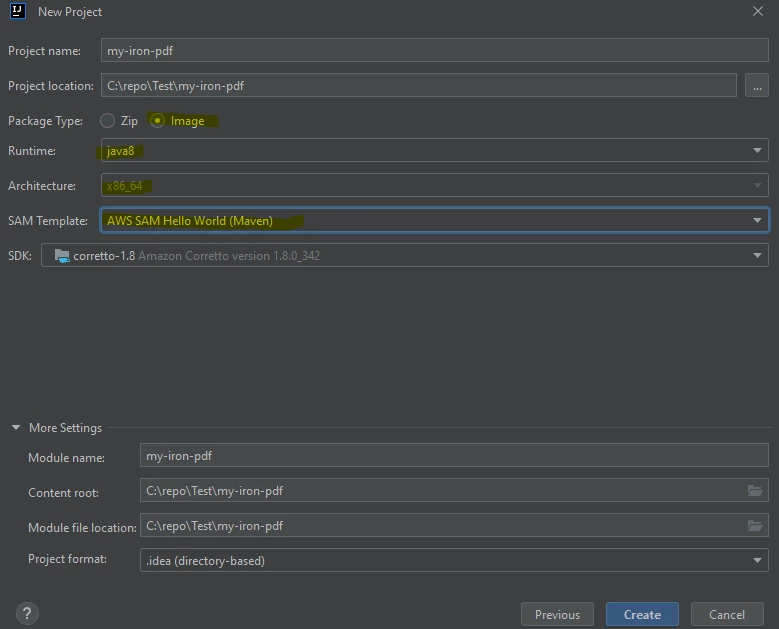Browse for project location with ellipsis button

tap(757, 85)
